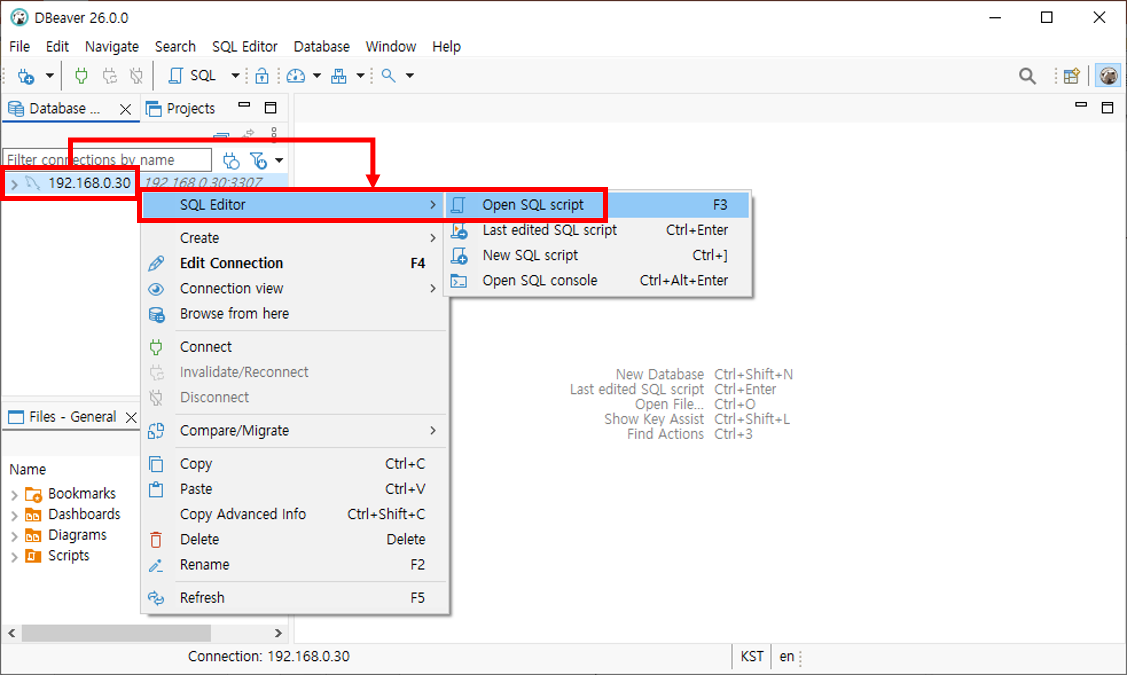Expand the SQL toolbar button dropdown arrow
Viewport: 1127px width, 675px height.
235,75
